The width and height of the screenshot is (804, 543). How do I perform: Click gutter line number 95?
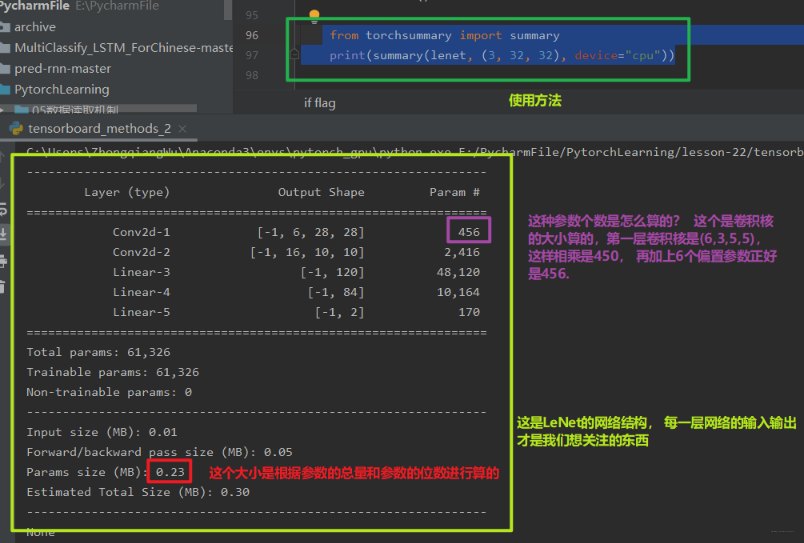252,15
